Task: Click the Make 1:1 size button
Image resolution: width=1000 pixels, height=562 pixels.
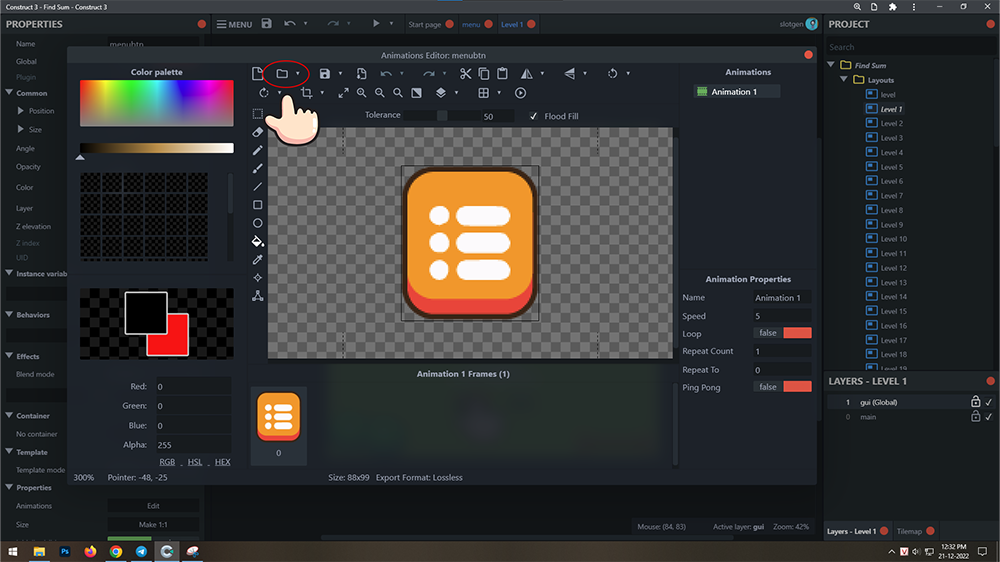Action: tap(153, 524)
